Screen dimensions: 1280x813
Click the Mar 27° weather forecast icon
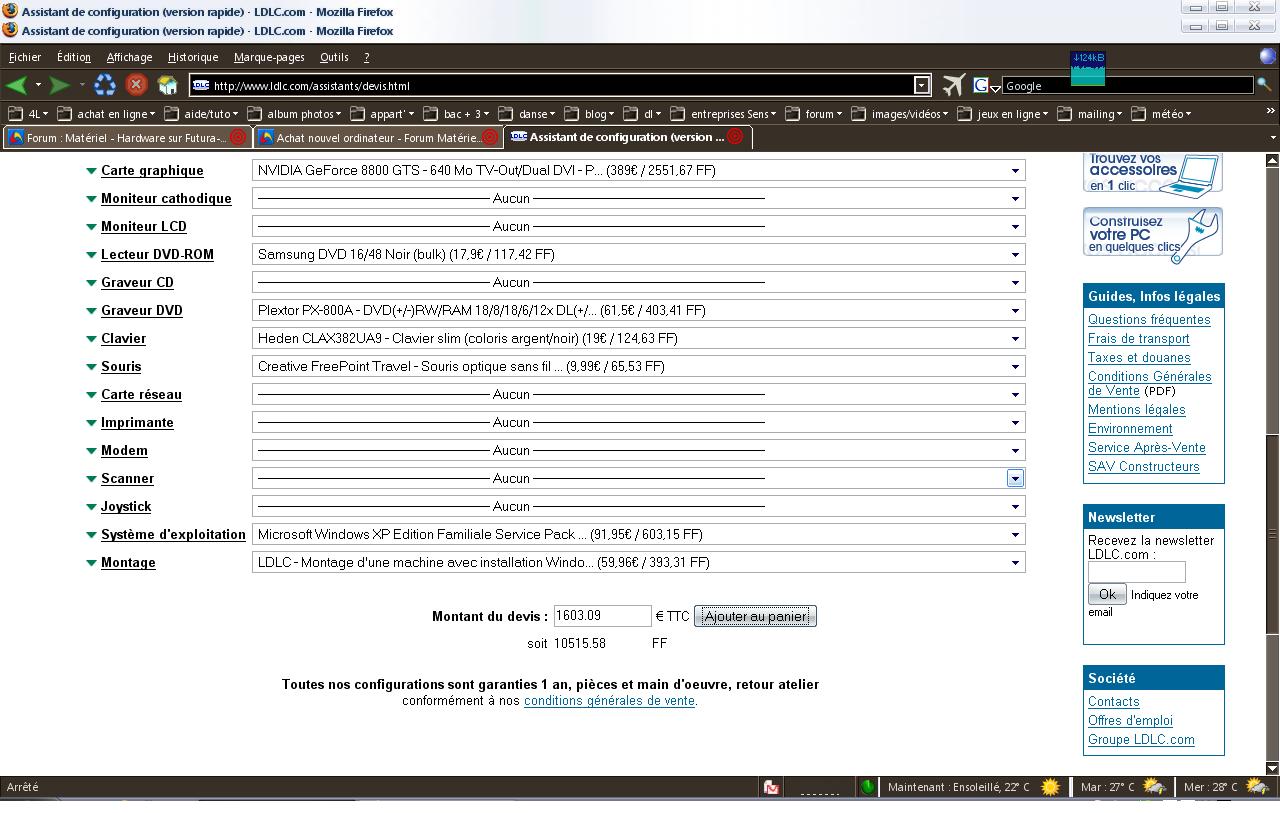(x=1154, y=787)
